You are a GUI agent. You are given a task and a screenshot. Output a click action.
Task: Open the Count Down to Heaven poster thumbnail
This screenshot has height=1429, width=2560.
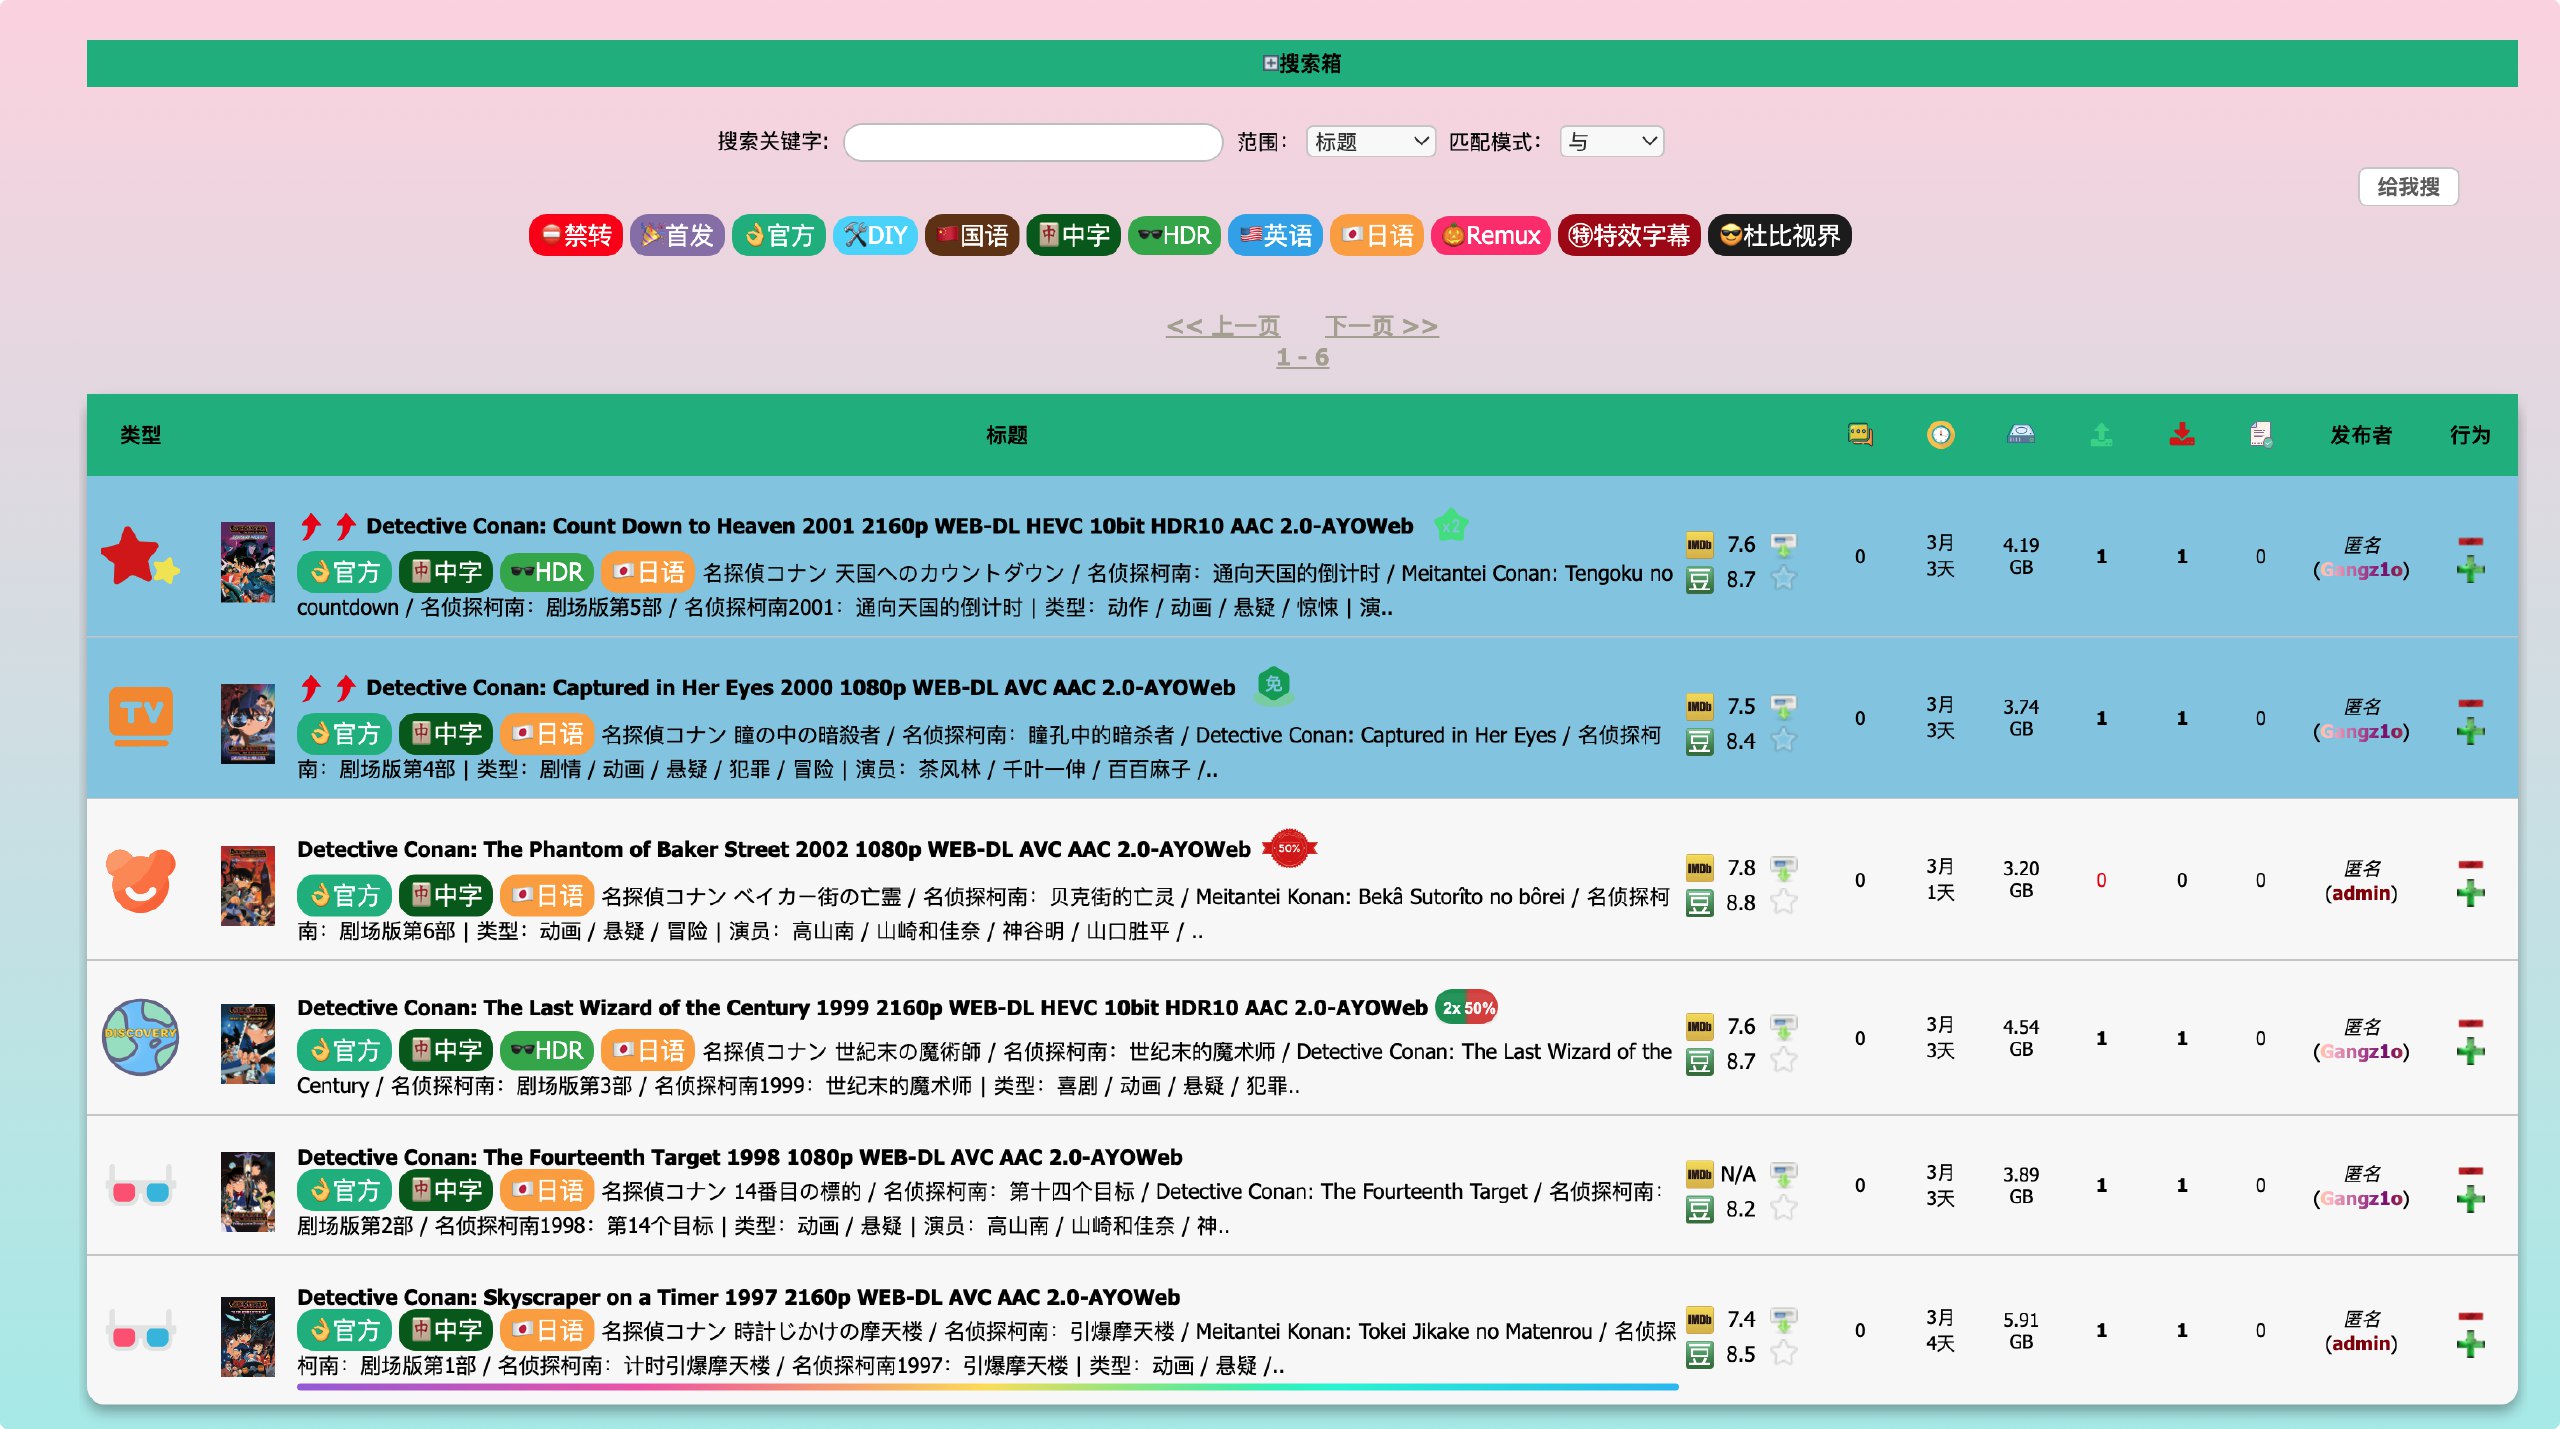247,562
